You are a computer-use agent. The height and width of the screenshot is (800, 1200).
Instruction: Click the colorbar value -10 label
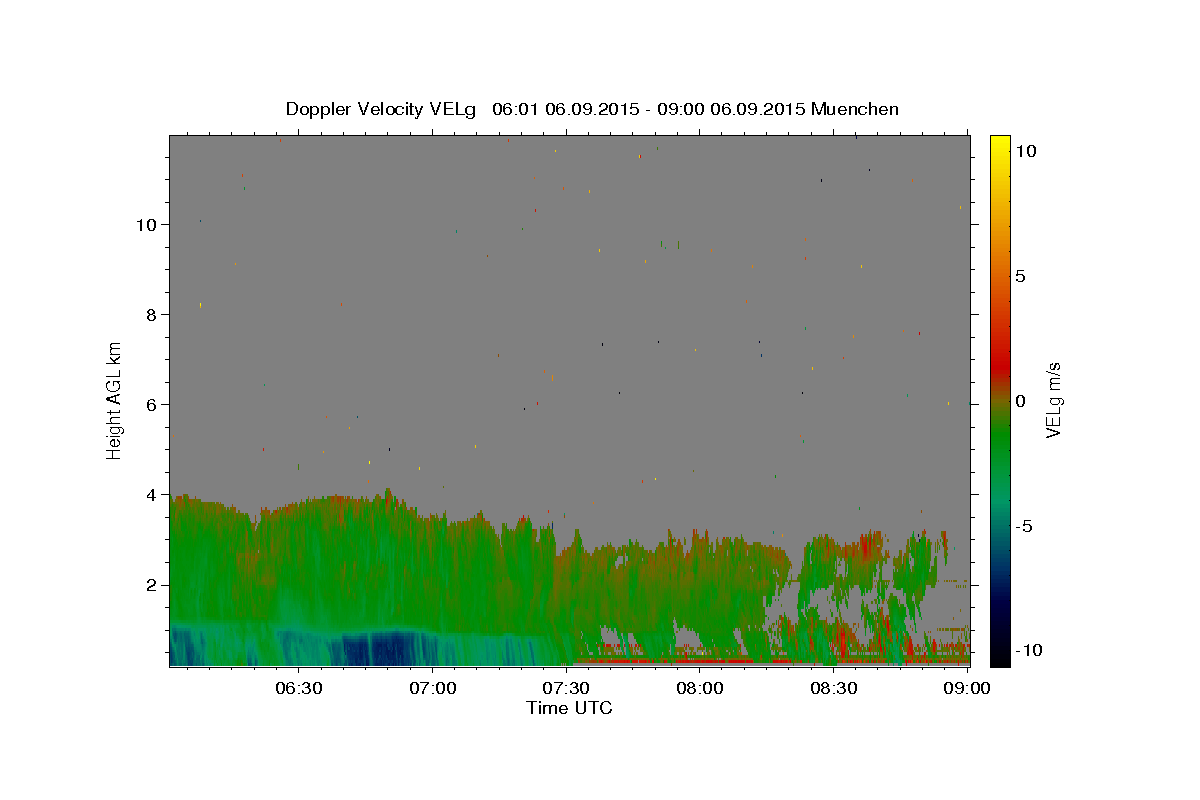click(x=1027, y=650)
